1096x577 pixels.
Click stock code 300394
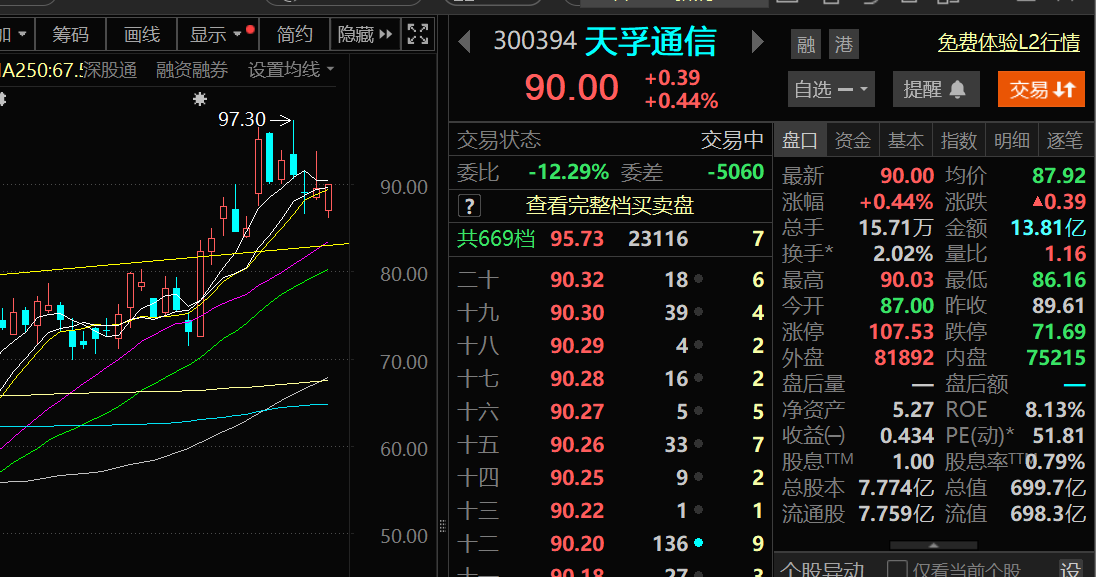click(535, 41)
